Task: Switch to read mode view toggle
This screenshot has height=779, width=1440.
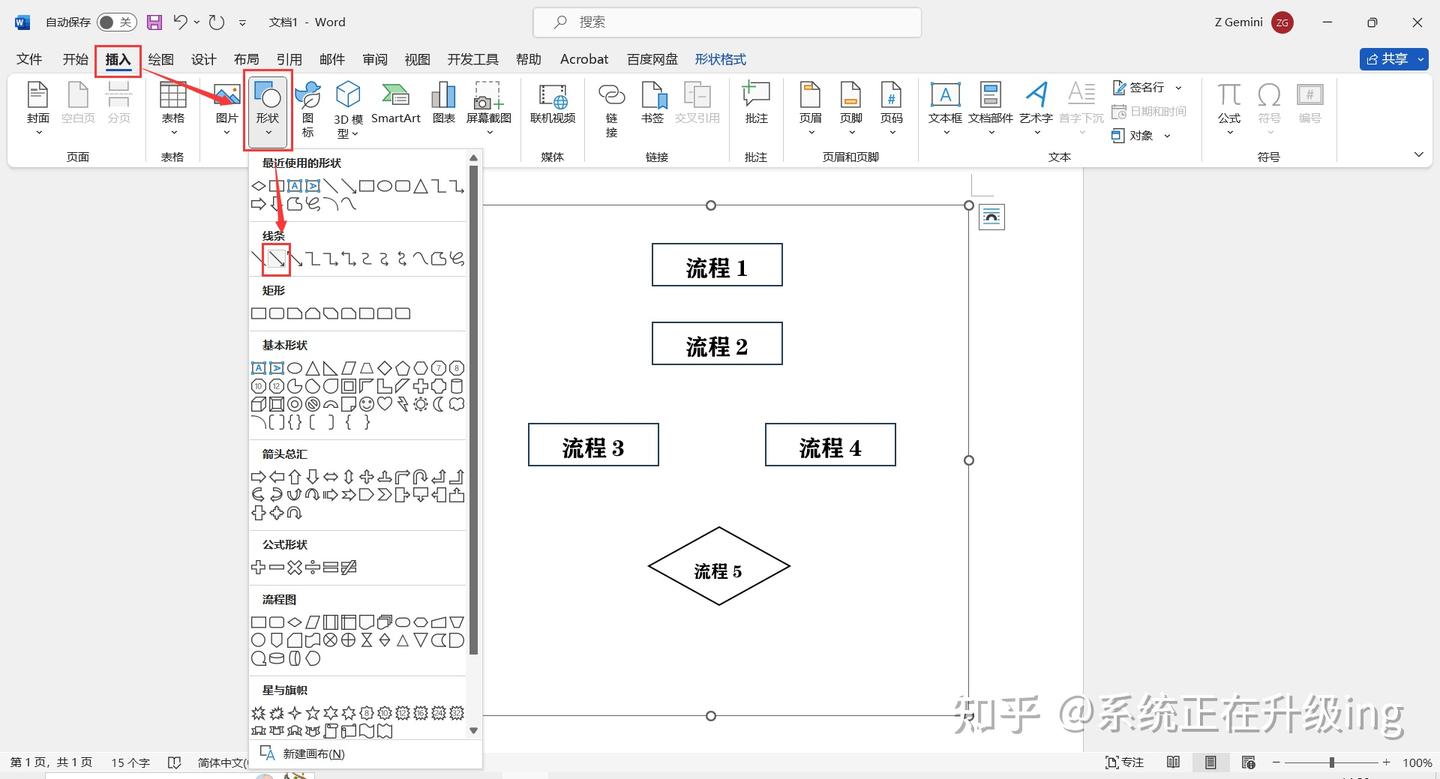Action: [1174, 761]
